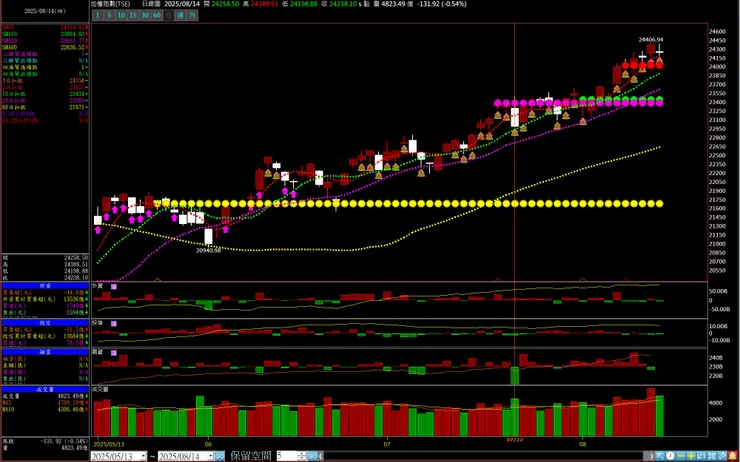Click the yellow minus zoom-out icon

click(680, 456)
